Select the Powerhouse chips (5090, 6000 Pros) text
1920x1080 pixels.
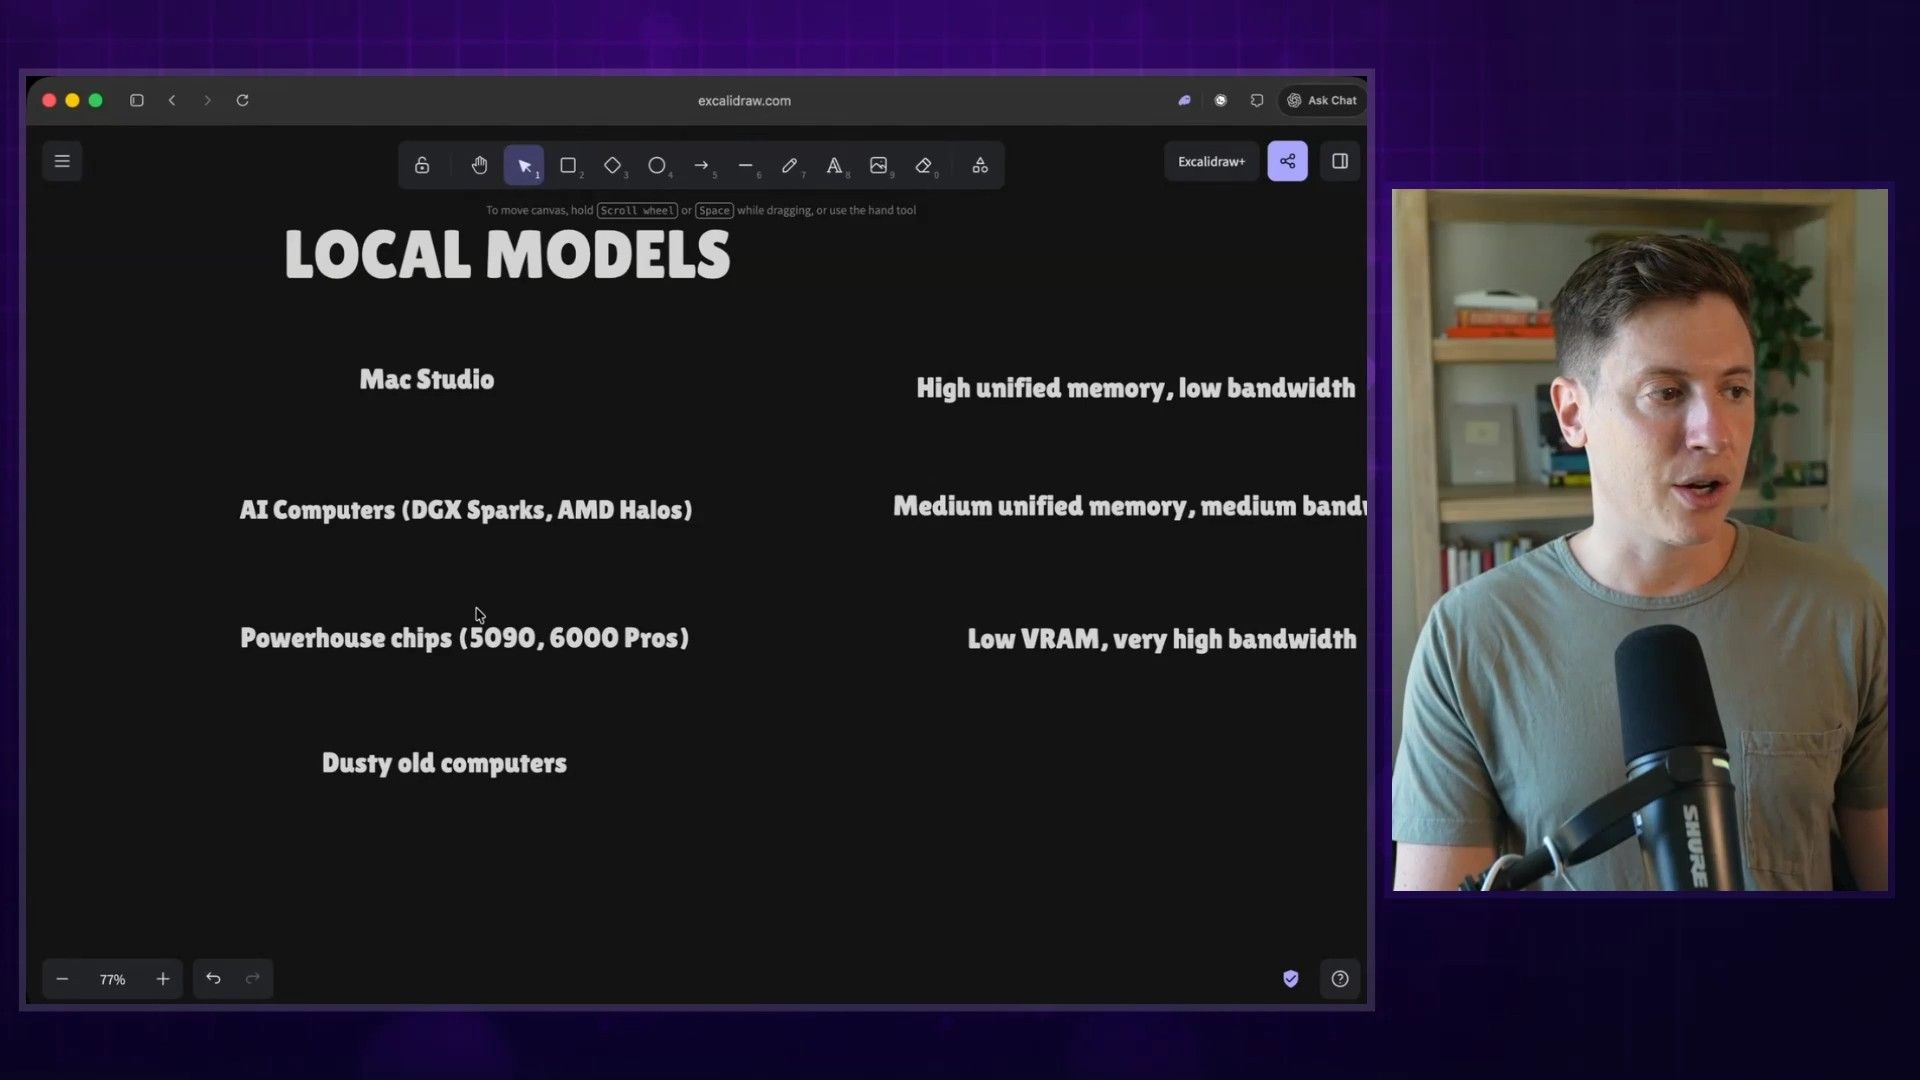tap(465, 638)
